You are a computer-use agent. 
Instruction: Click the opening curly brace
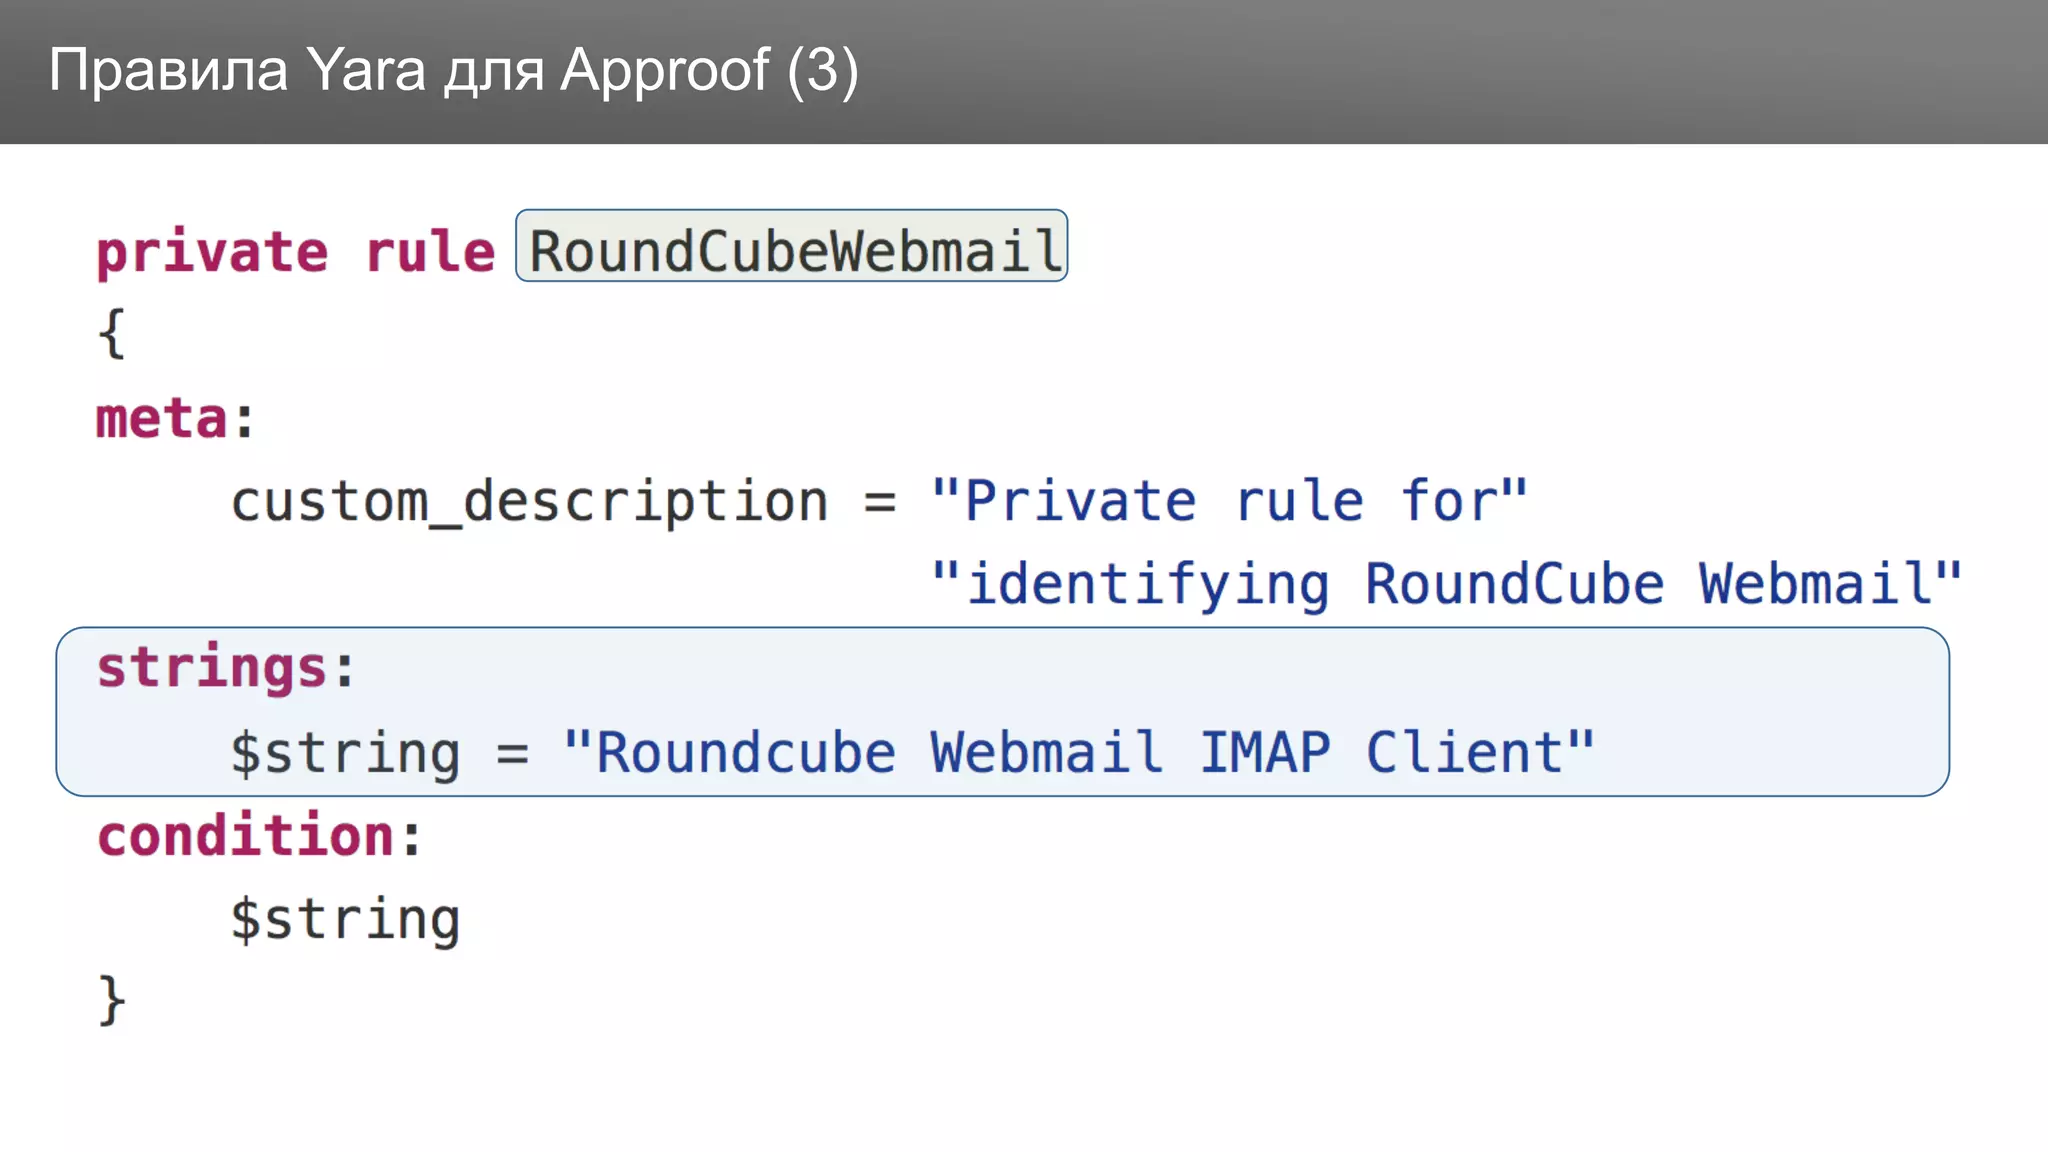tap(111, 333)
